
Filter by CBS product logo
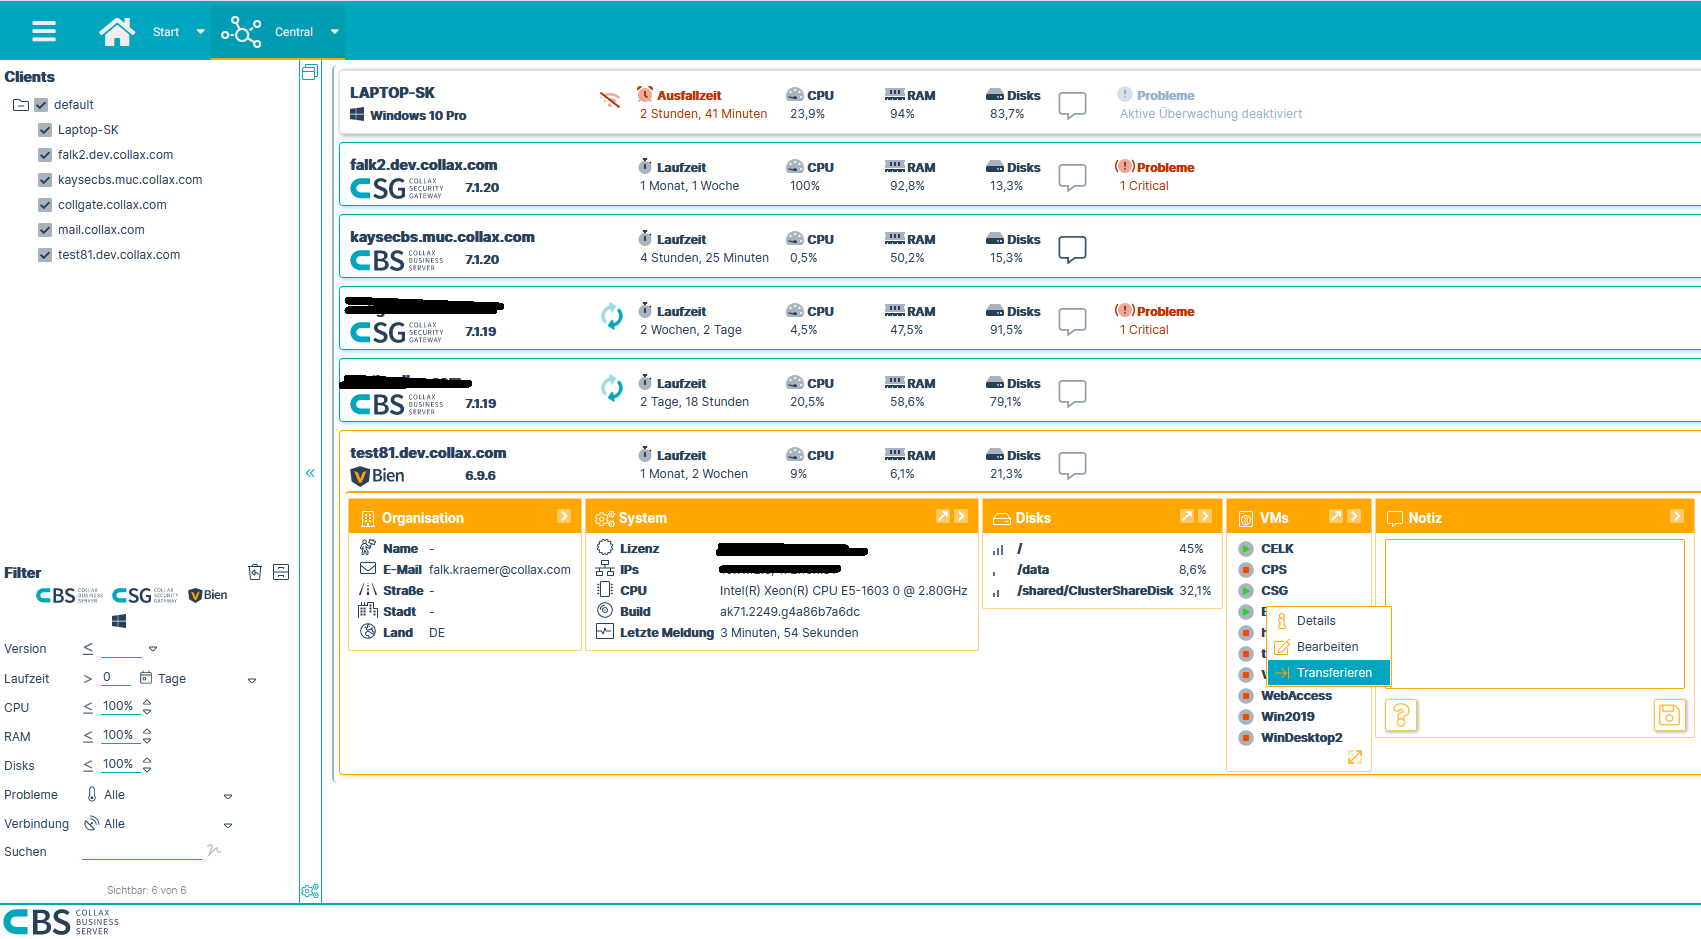coord(69,595)
